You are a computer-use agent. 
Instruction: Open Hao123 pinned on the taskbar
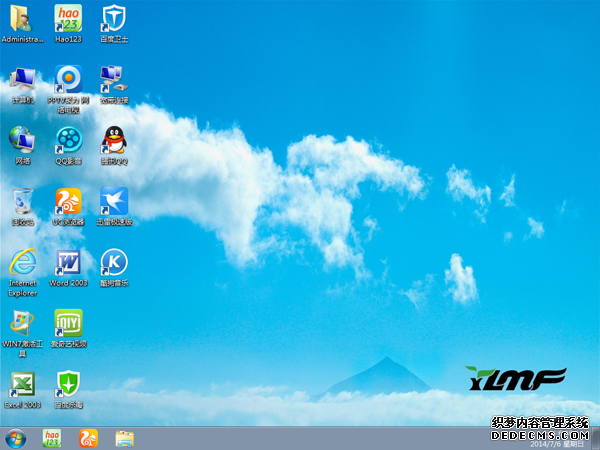click(52, 439)
